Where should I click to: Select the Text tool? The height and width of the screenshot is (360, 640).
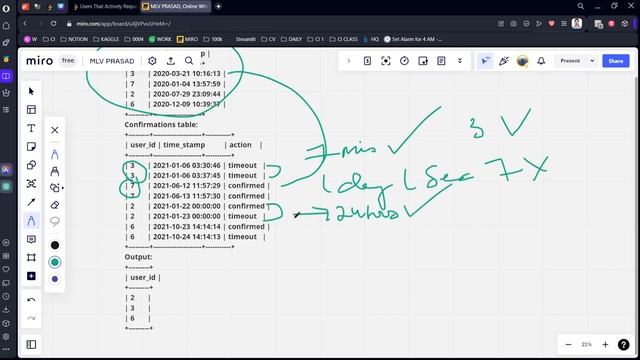31,128
